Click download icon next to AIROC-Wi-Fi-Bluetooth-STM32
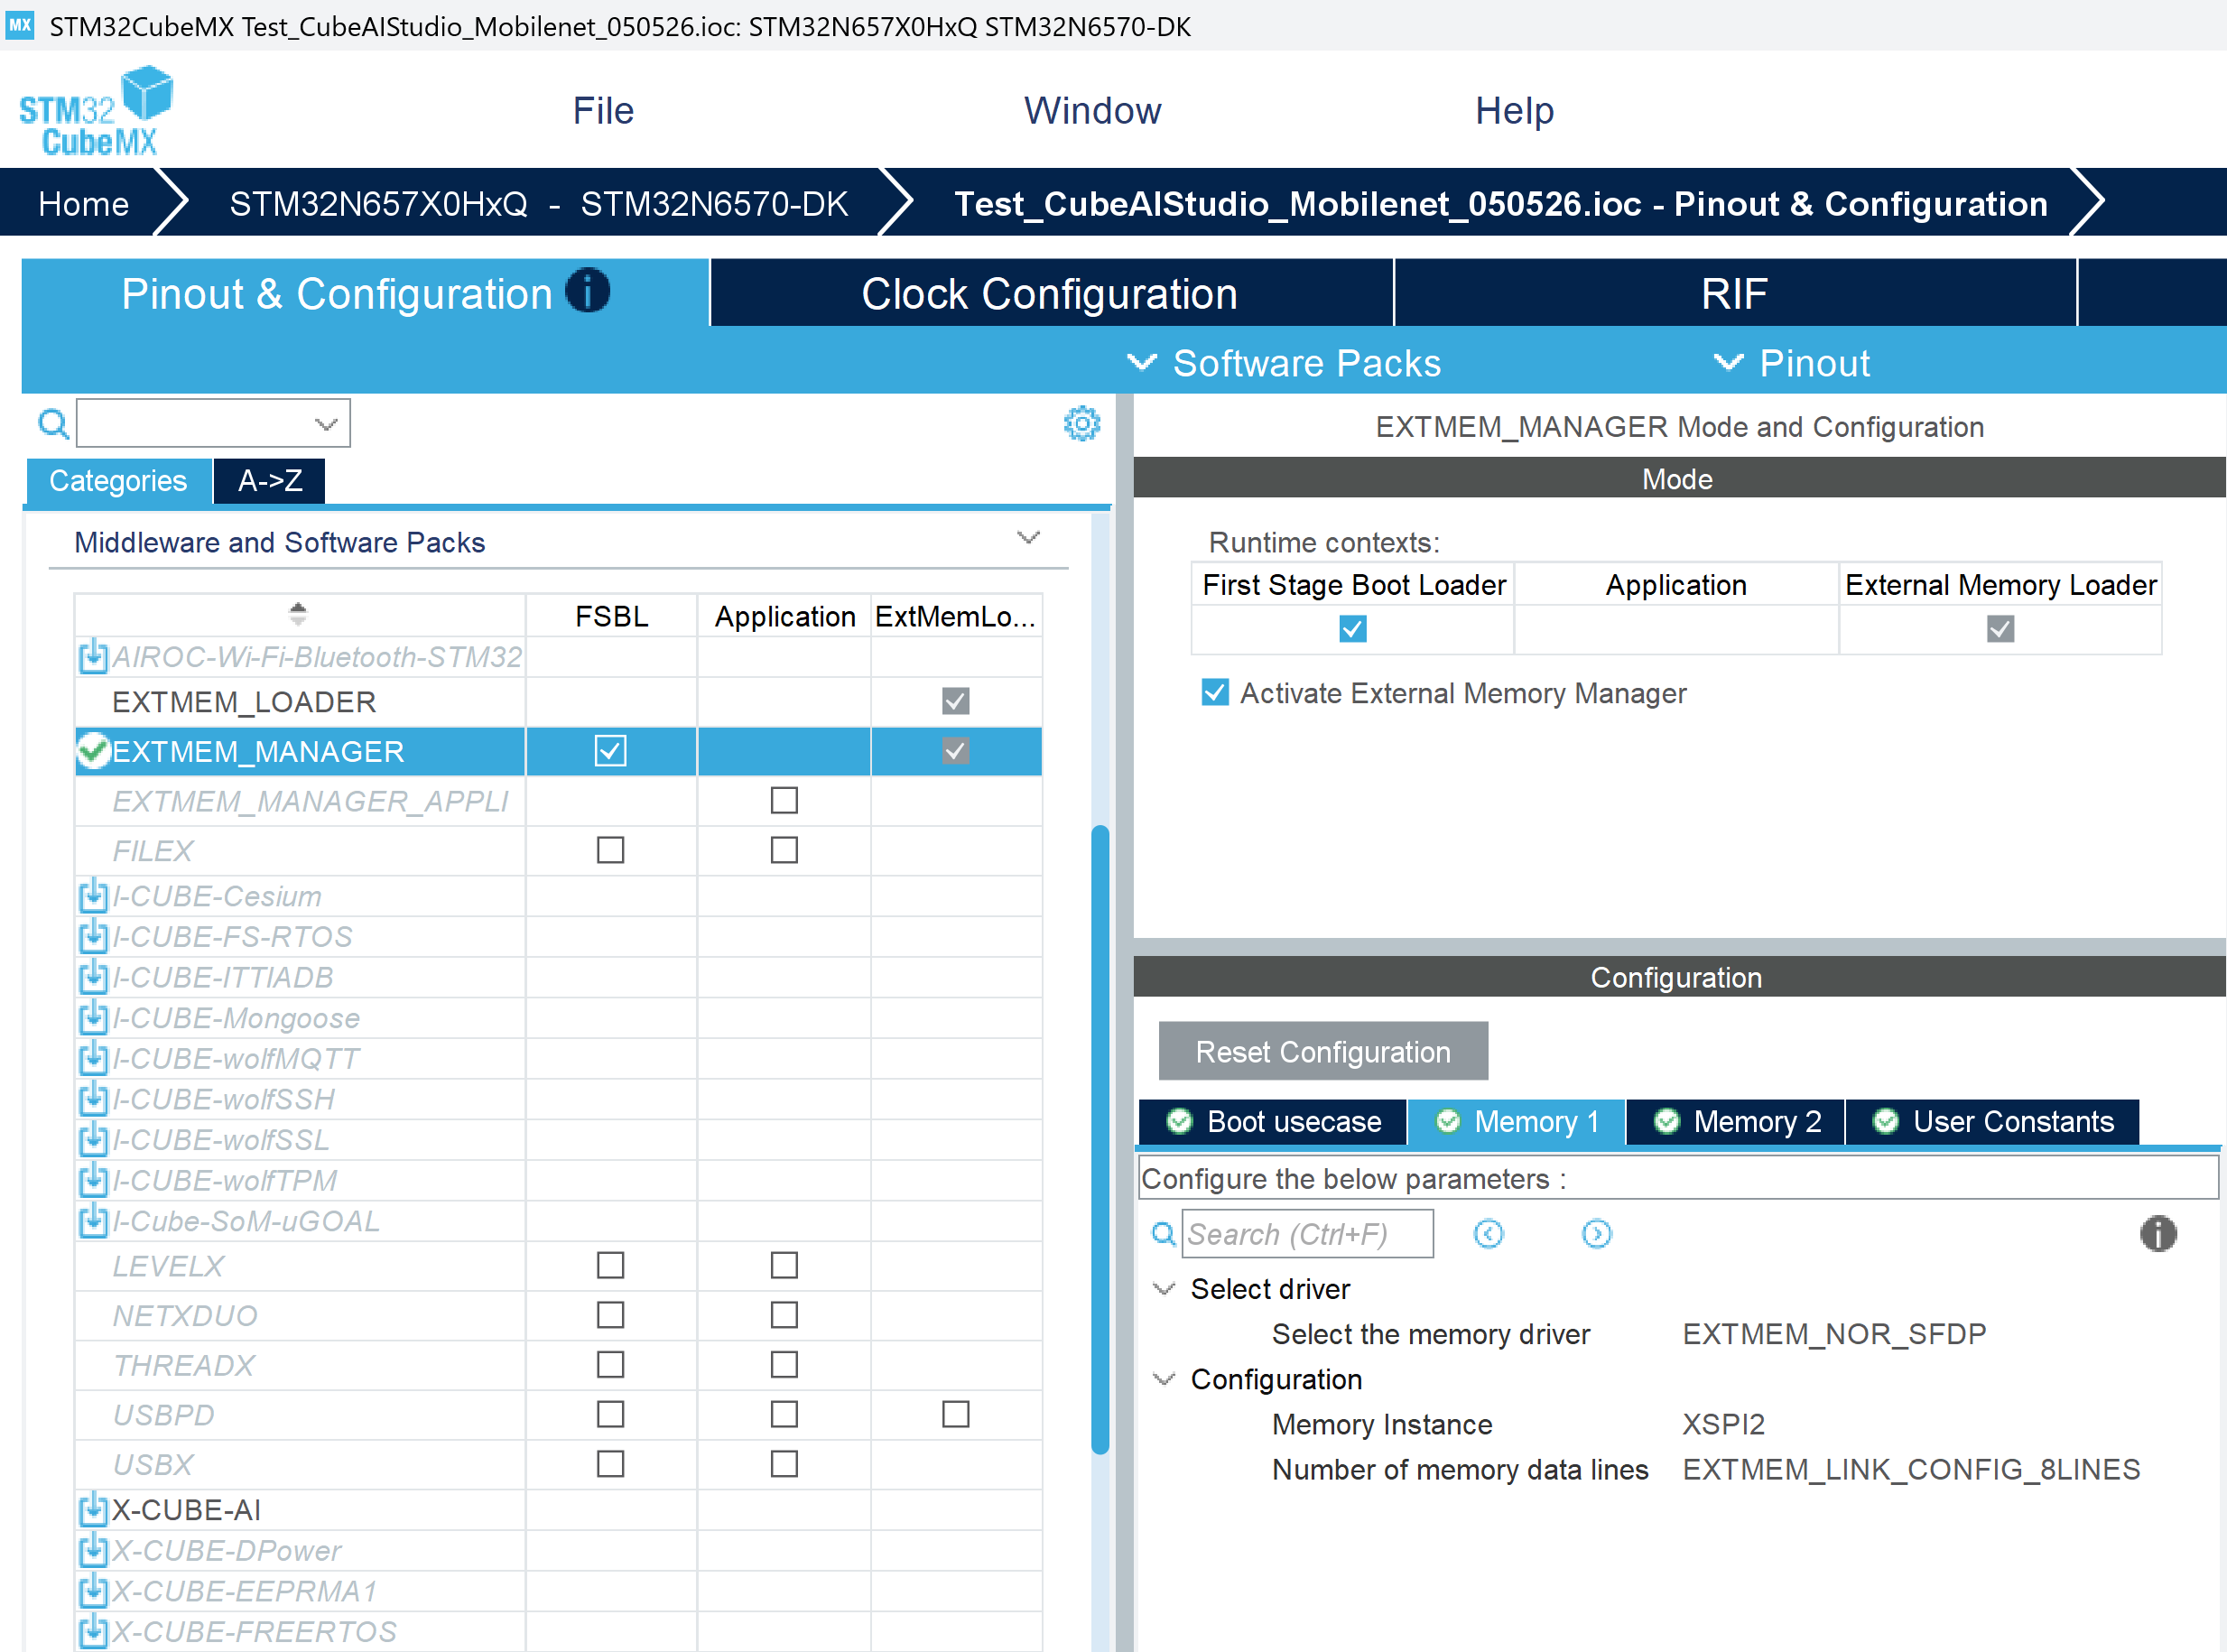Viewport: 2227px width, 1652px height. (93, 656)
